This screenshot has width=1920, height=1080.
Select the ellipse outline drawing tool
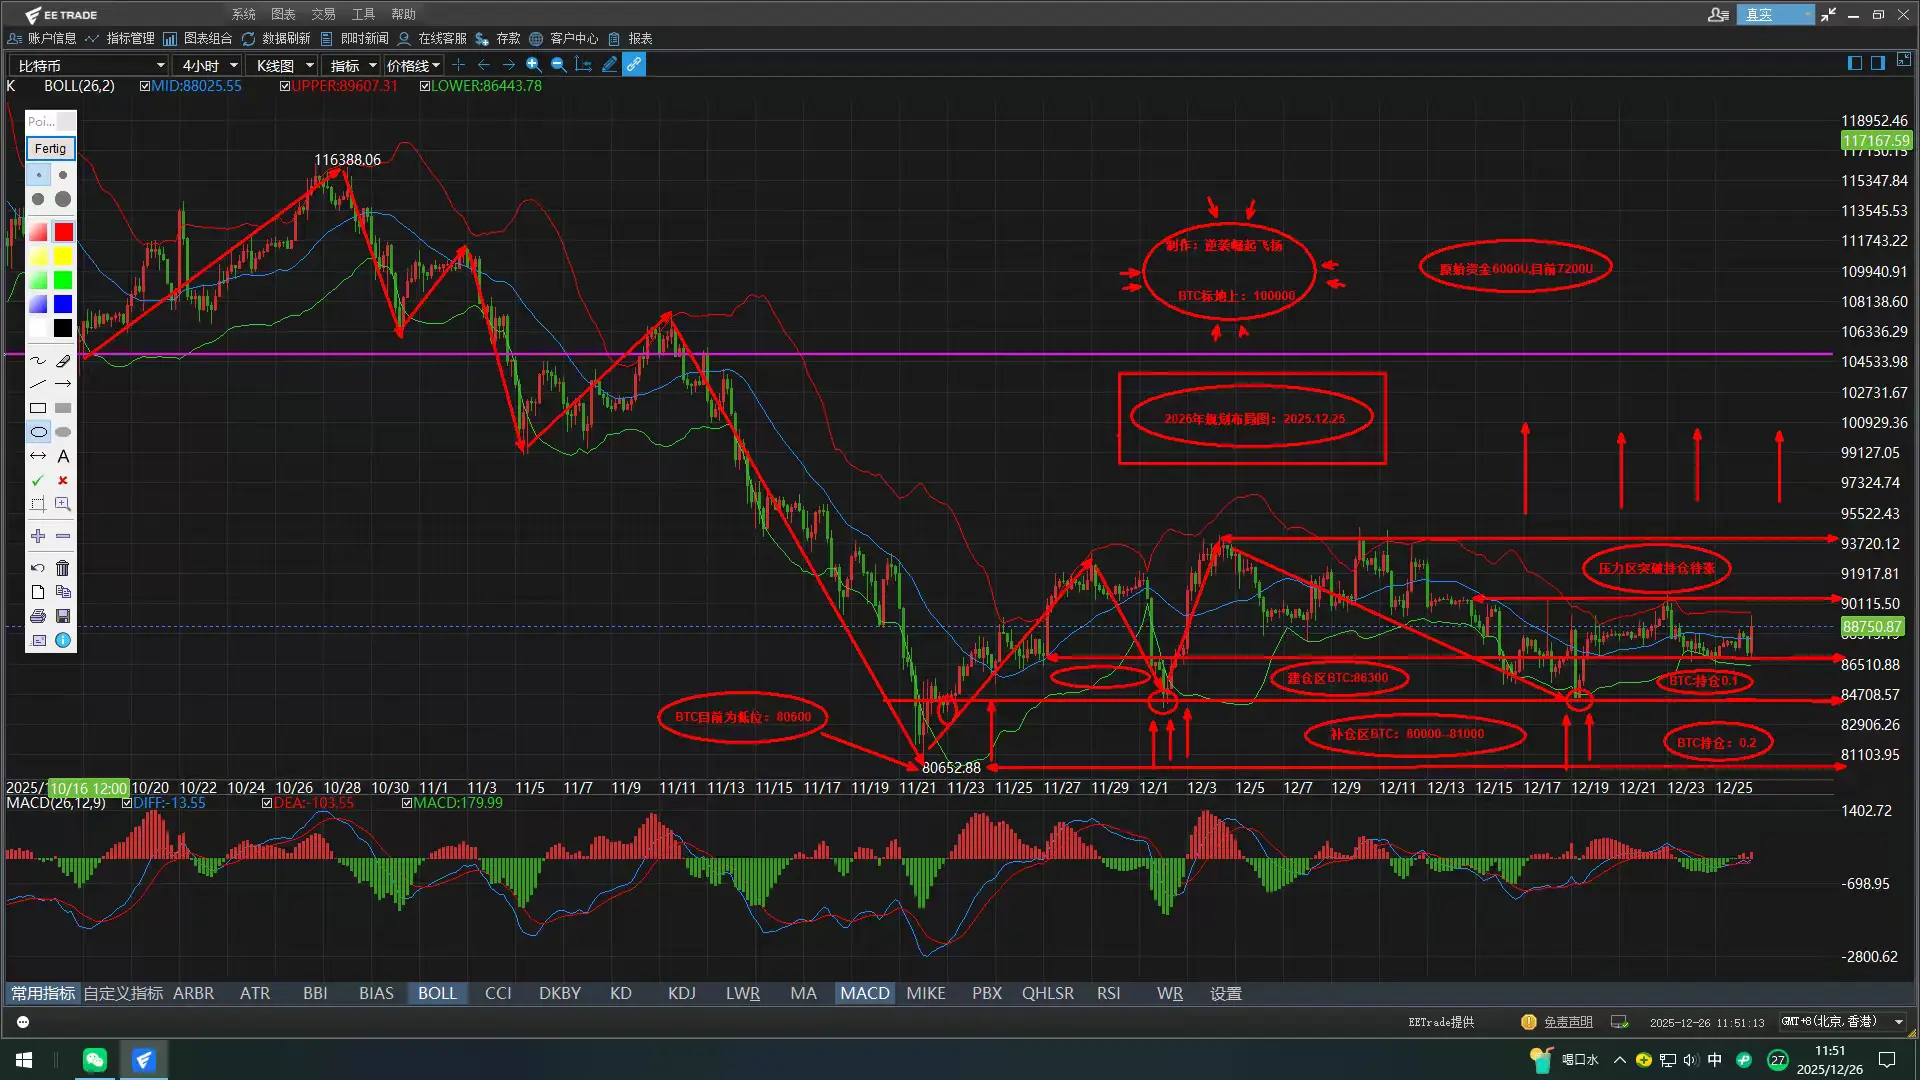pos(38,432)
